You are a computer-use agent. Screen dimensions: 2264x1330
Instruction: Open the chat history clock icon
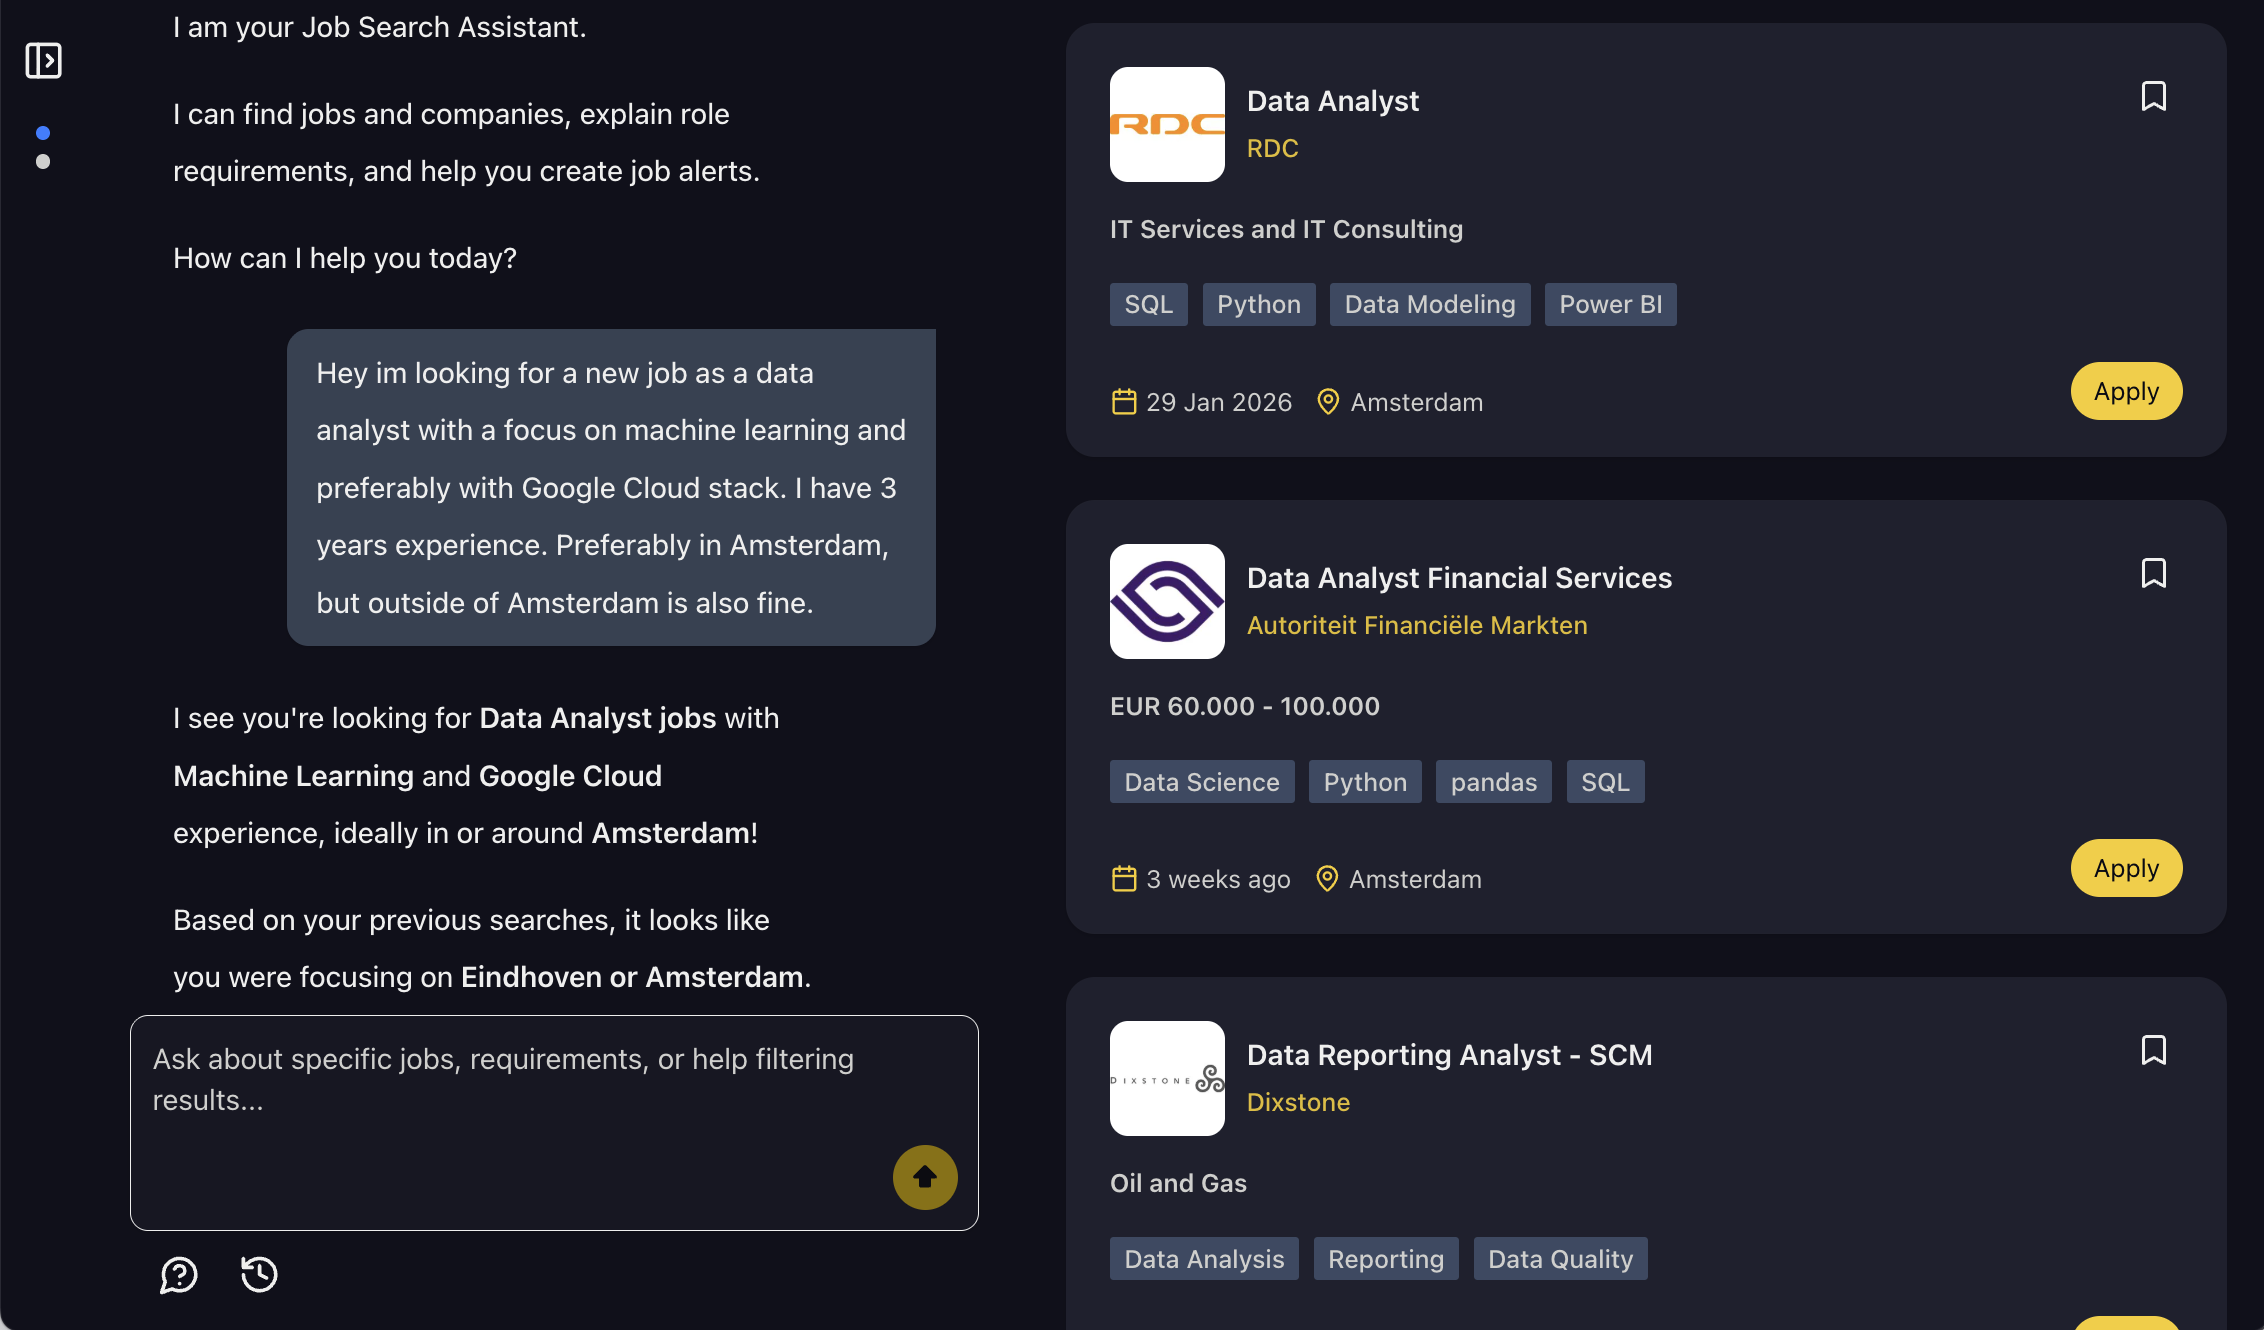259,1274
